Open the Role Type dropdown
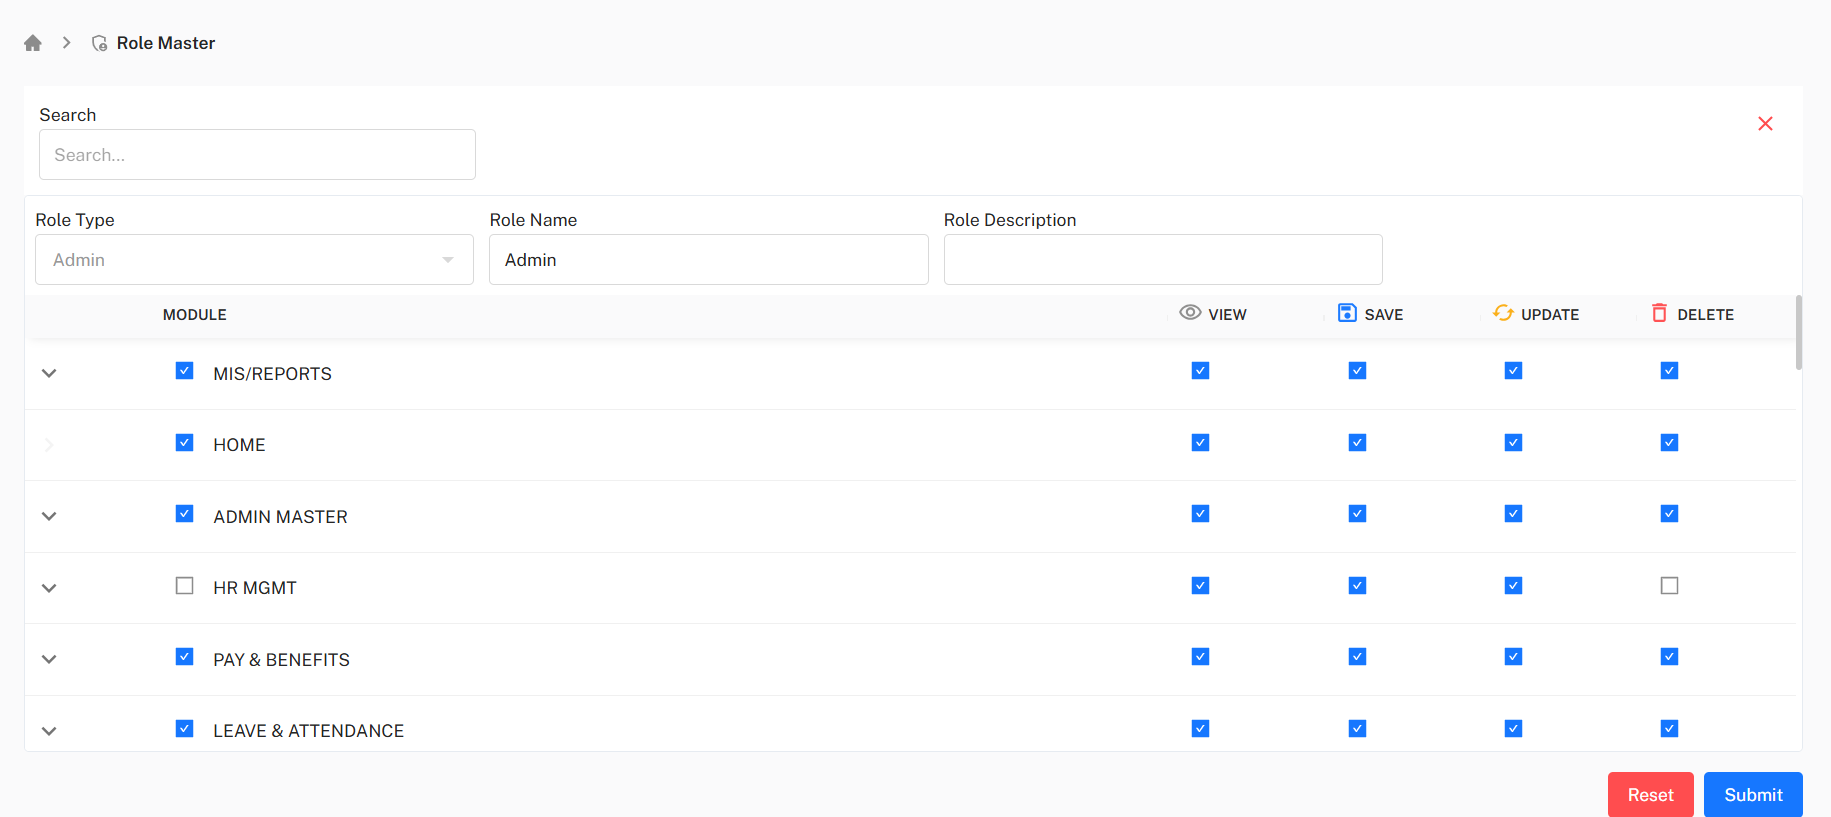Viewport: 1831px width, 817px height. point(254,260)
